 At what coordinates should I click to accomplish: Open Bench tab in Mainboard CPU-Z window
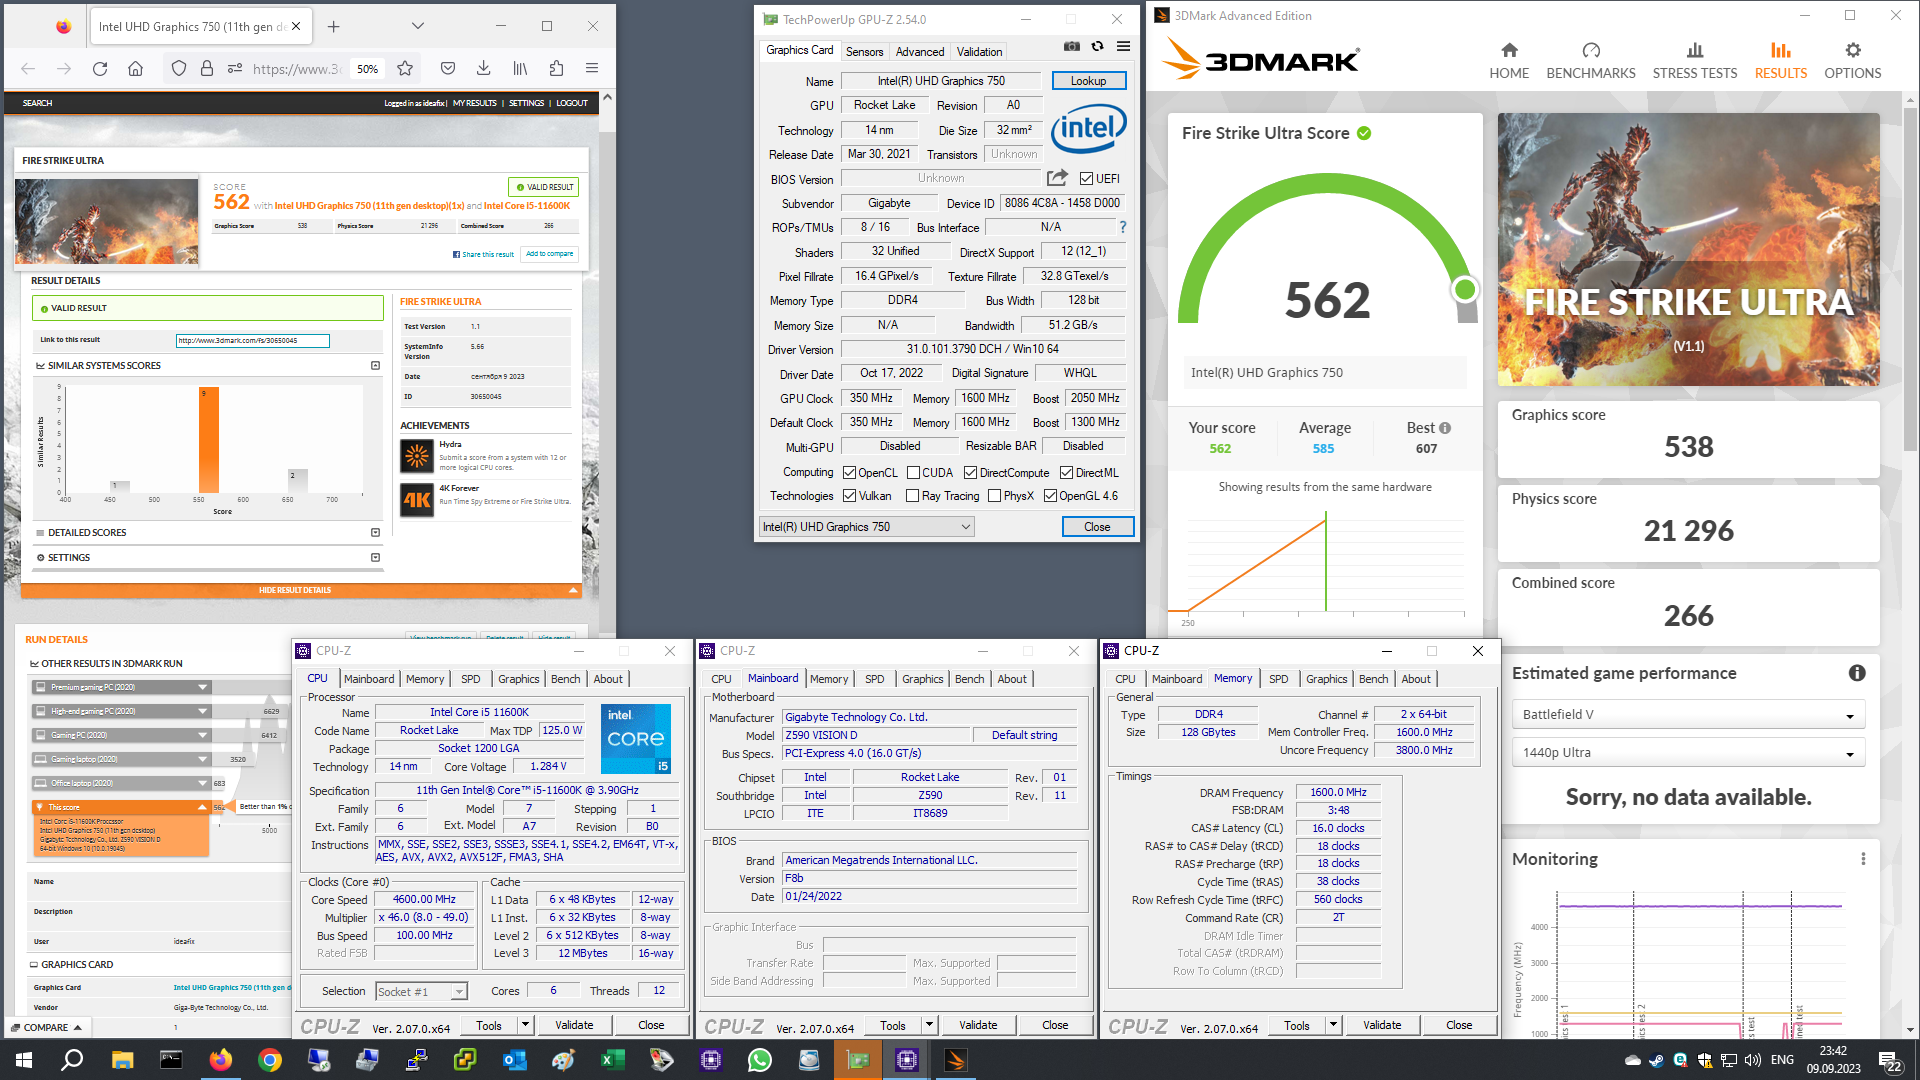point(969,679)
